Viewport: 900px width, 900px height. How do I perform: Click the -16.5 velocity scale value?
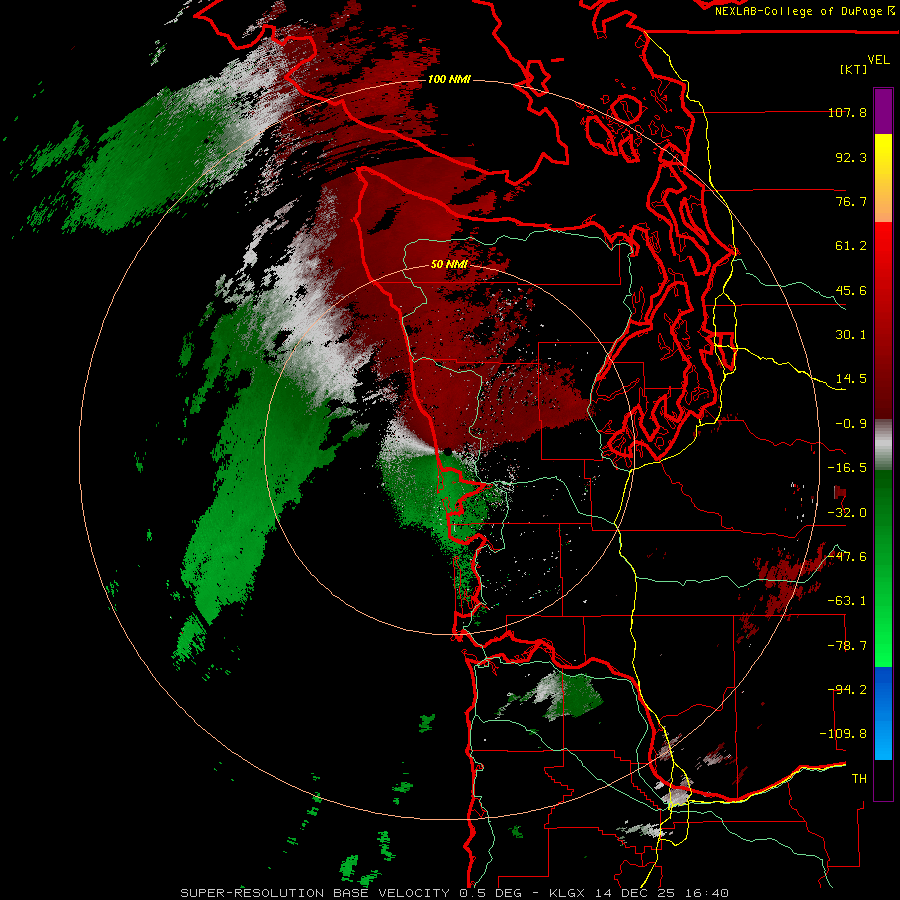(x=847, y=468)
